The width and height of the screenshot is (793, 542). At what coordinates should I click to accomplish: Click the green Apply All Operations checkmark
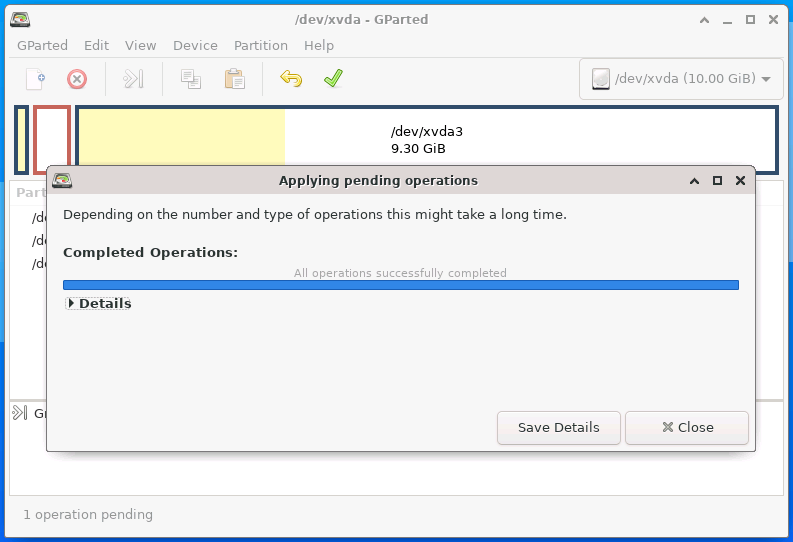(x=333, y=78)
